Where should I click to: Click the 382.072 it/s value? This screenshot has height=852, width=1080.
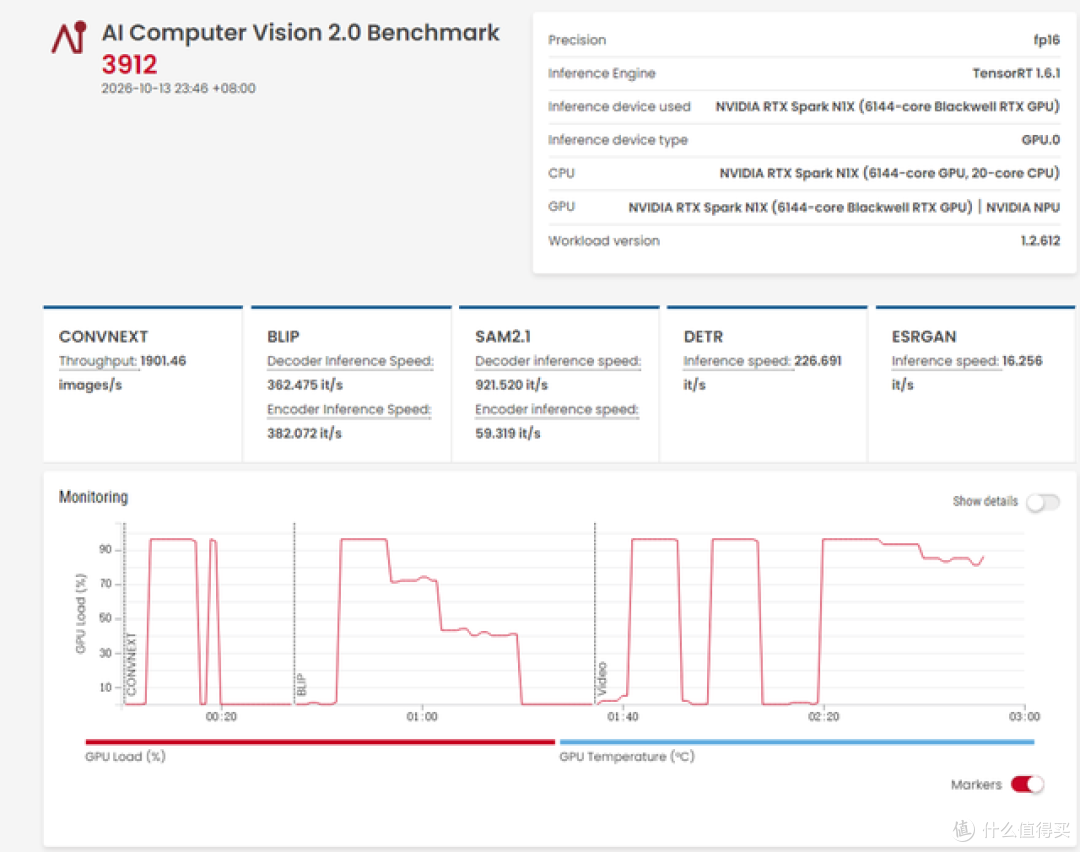(x=304, y=433)
